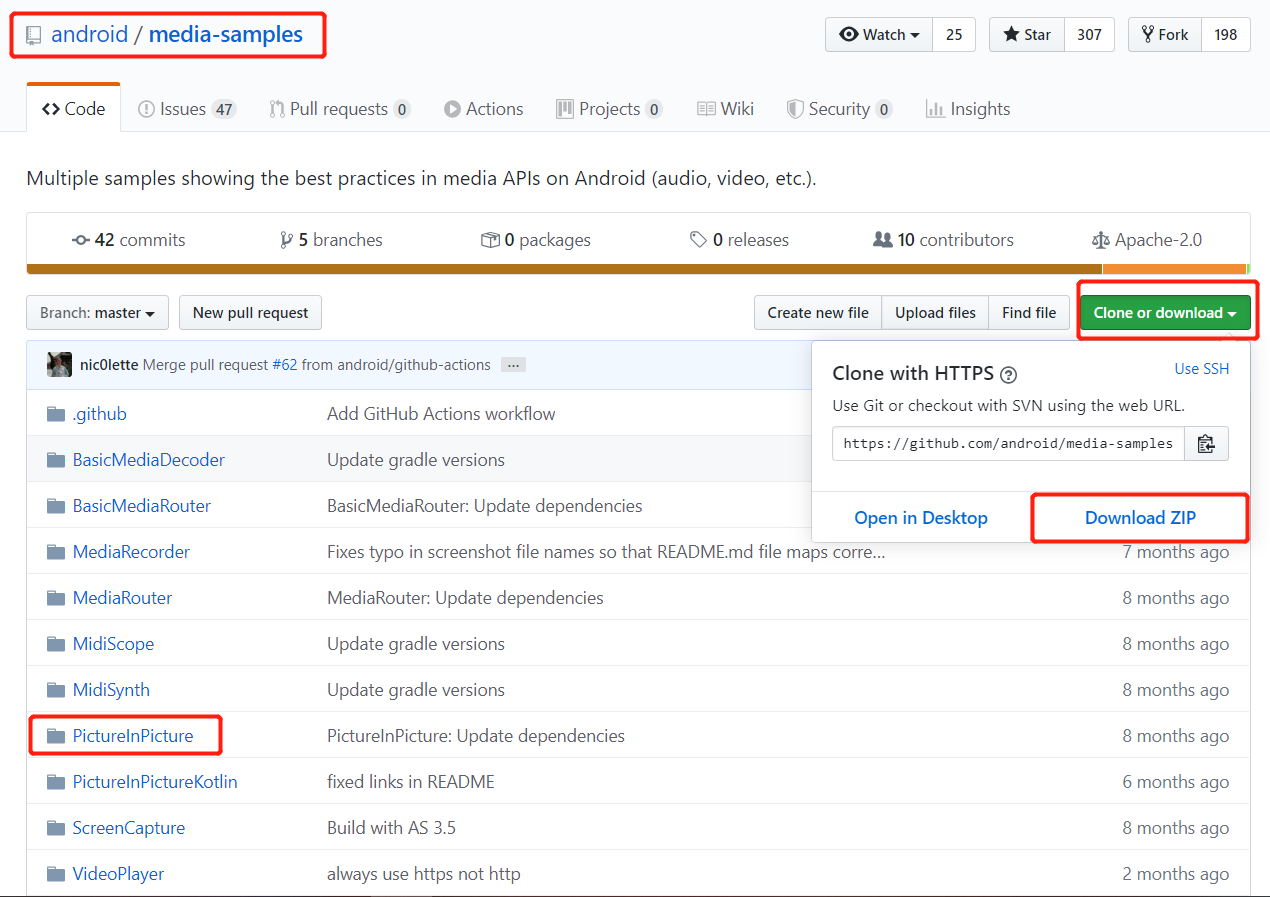1270x897 pixels.
Task: Open the android organization link
Action: [x=90, y=34]
